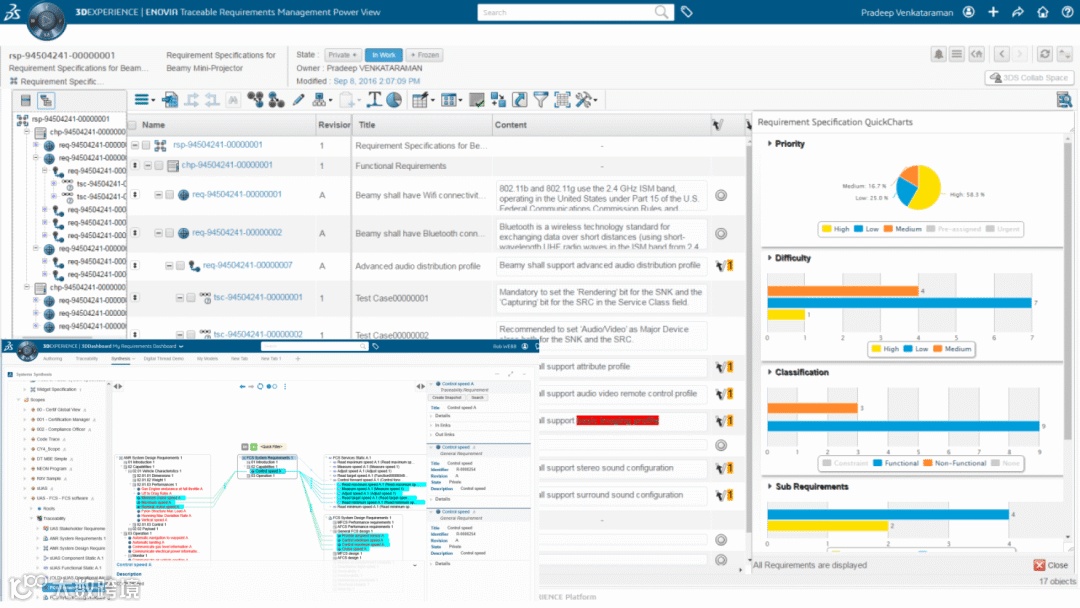Collapse the rsp-94504241-00000001 table row
Image resolution: width=1080 pixels, height=608 pixels.
pyautogui.click(x=135, y=145)
